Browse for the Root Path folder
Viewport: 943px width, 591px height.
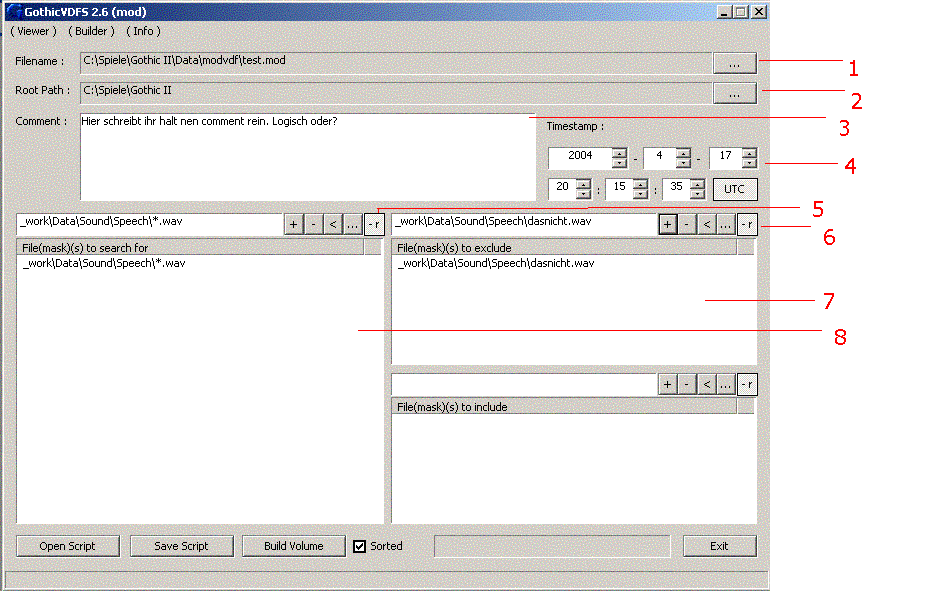coord(734,93)
